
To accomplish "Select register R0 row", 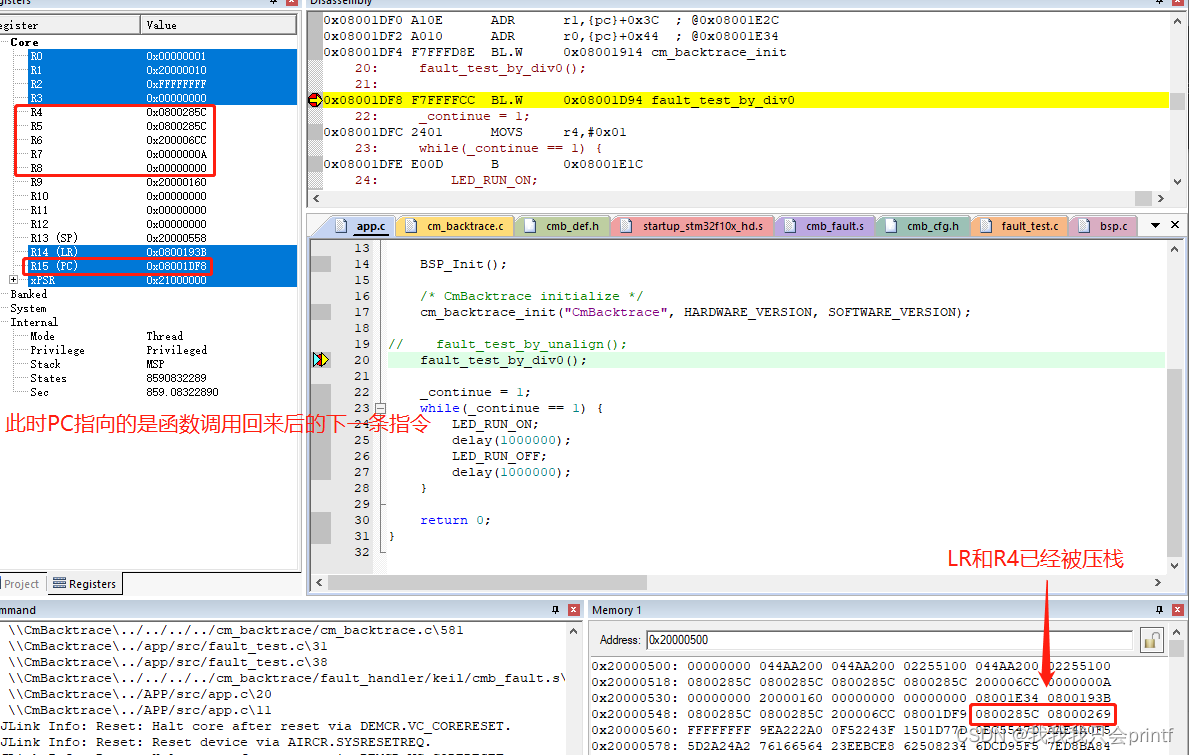I will click(x=162, y=56).
